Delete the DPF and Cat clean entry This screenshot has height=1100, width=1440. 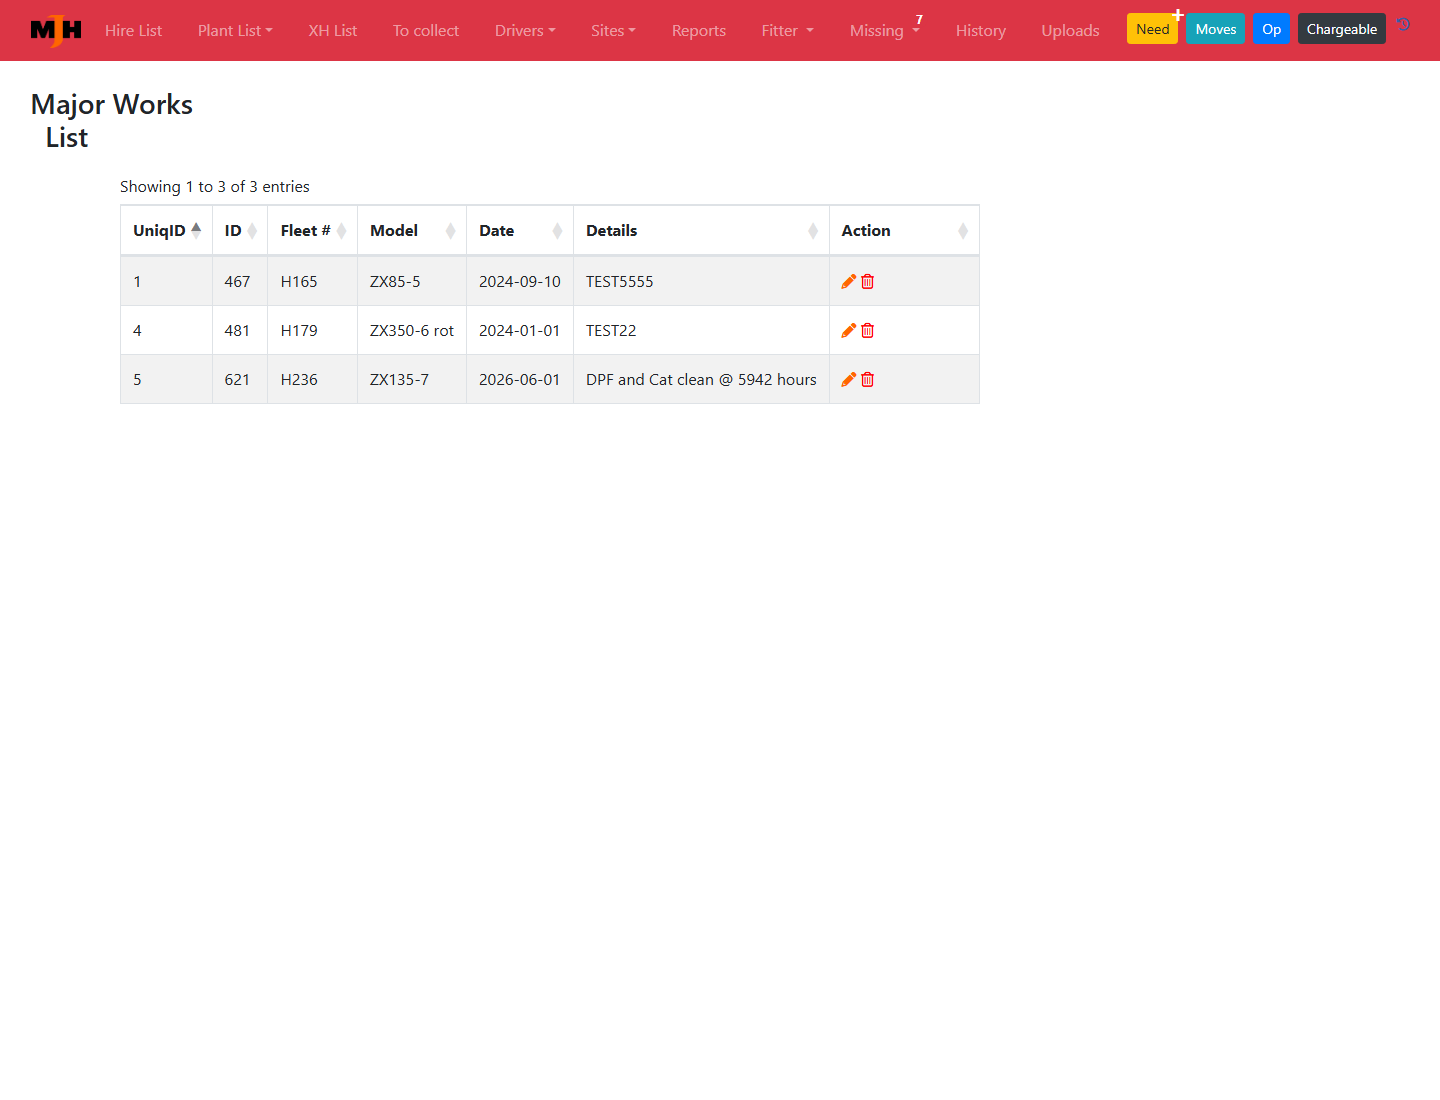(x=868, y=380)
